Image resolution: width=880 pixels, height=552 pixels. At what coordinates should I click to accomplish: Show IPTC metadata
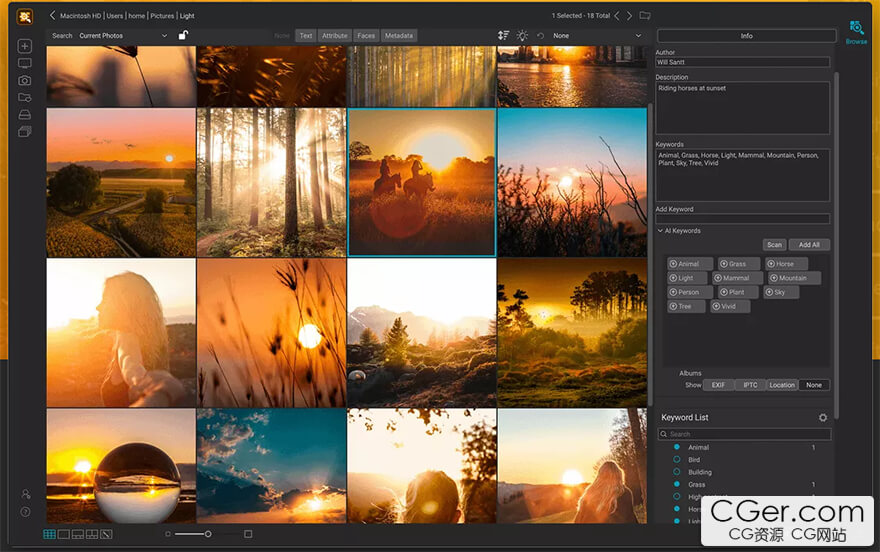click(750, 385)
